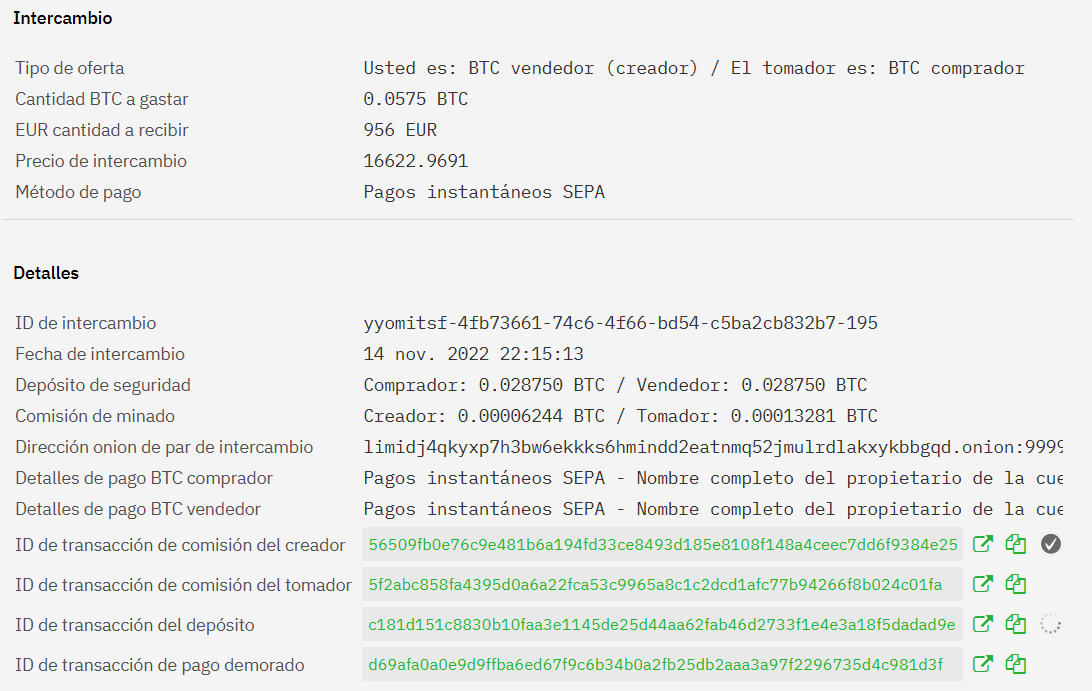Open creator commission transaction in block explorer
1092x691 pixels.
coord(983,544)
